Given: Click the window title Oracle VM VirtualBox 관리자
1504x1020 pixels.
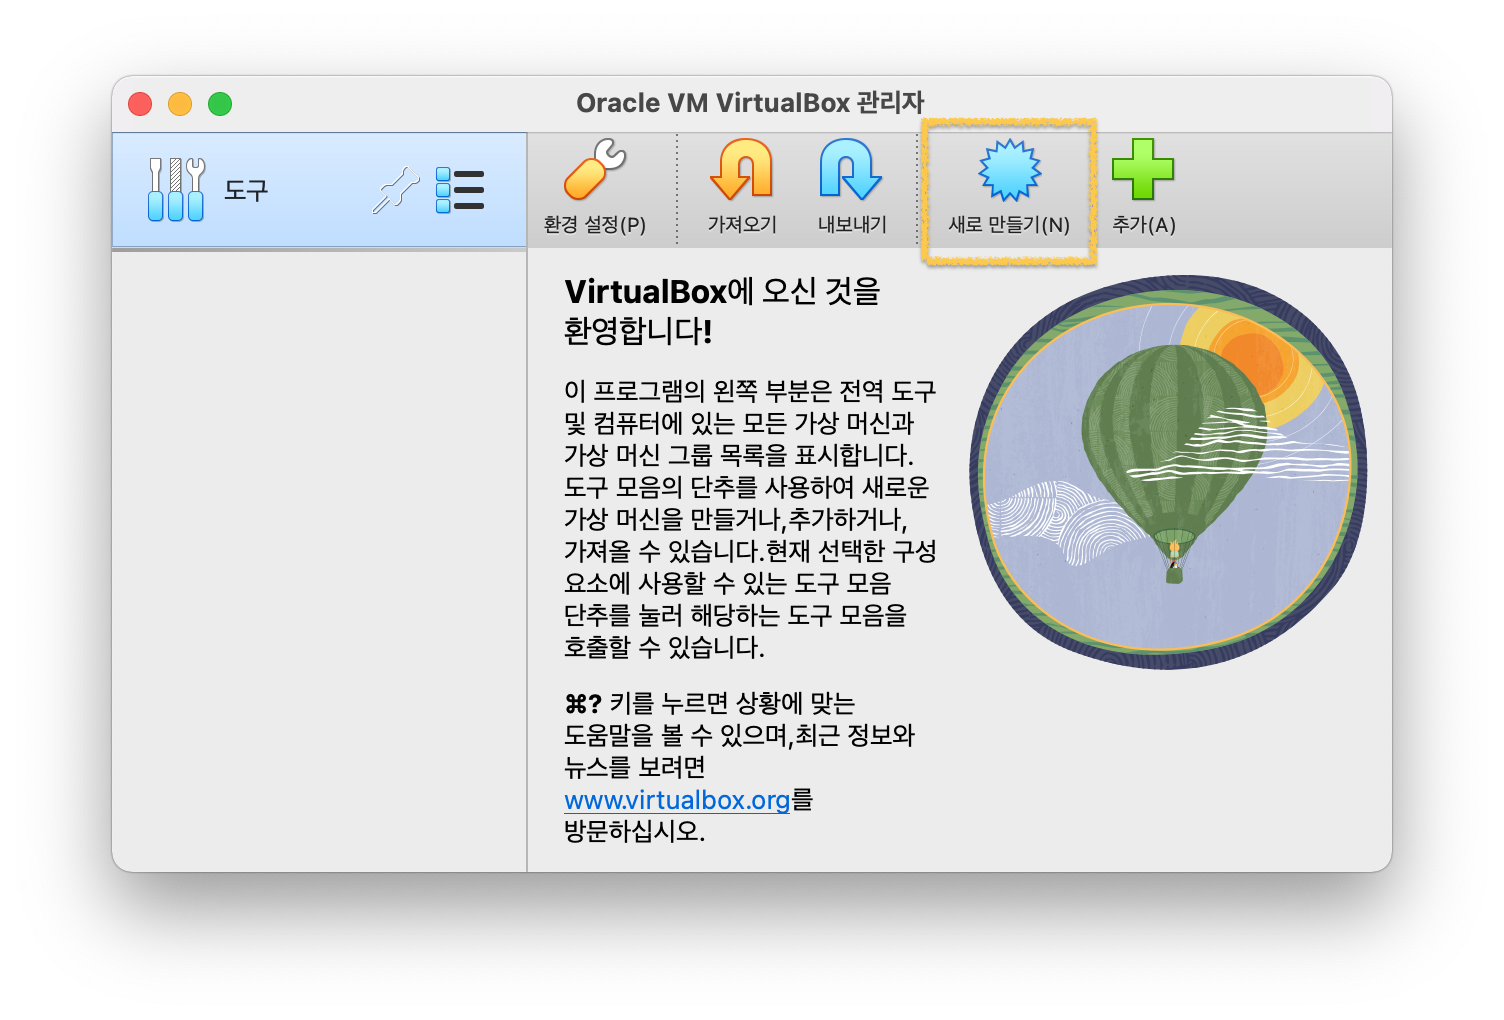Looking at the screenshot, I should 750,103.
